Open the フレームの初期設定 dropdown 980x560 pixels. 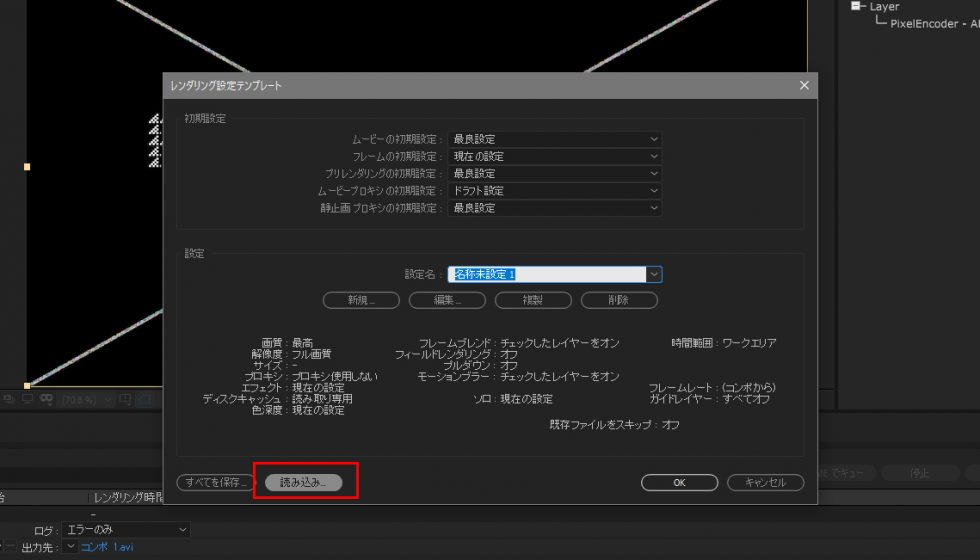click(x=554, y=156)
